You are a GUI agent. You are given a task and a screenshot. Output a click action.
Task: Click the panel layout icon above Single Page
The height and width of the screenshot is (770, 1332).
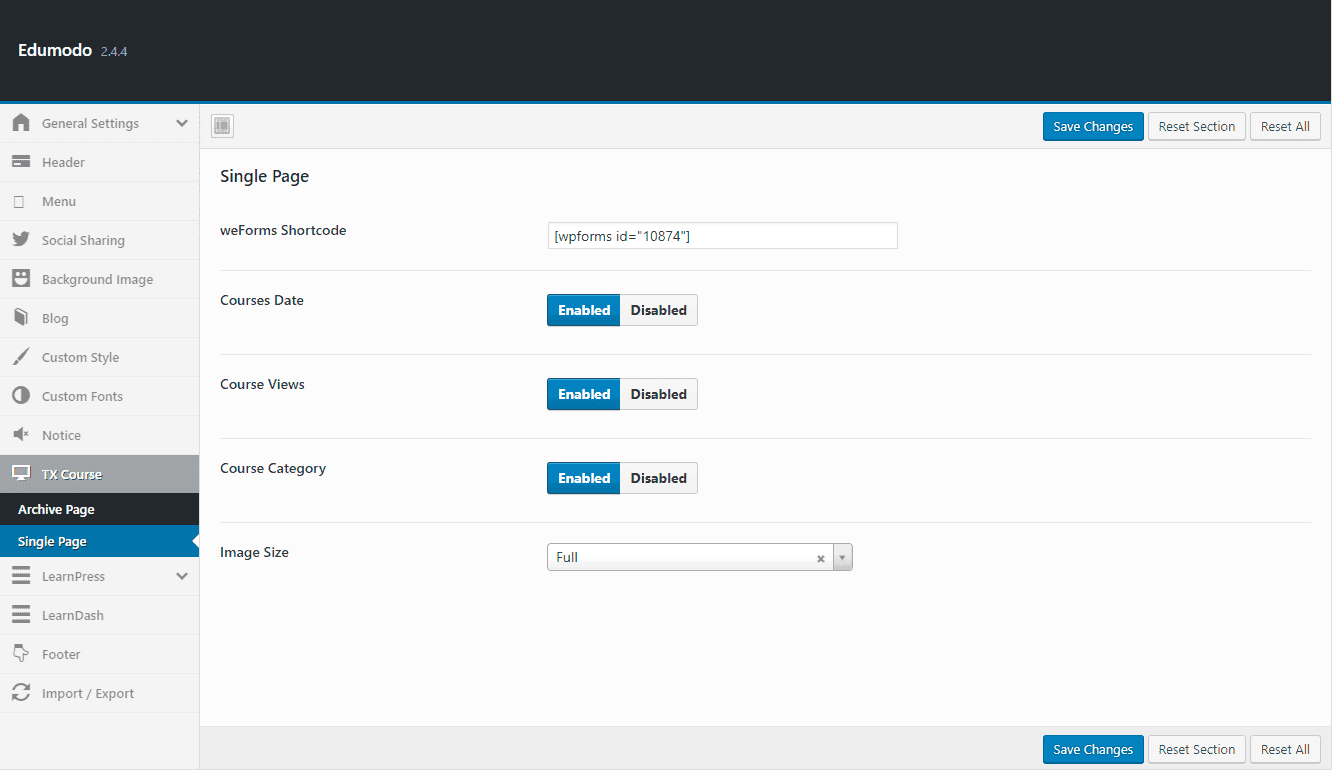click(x=221, y=125)
